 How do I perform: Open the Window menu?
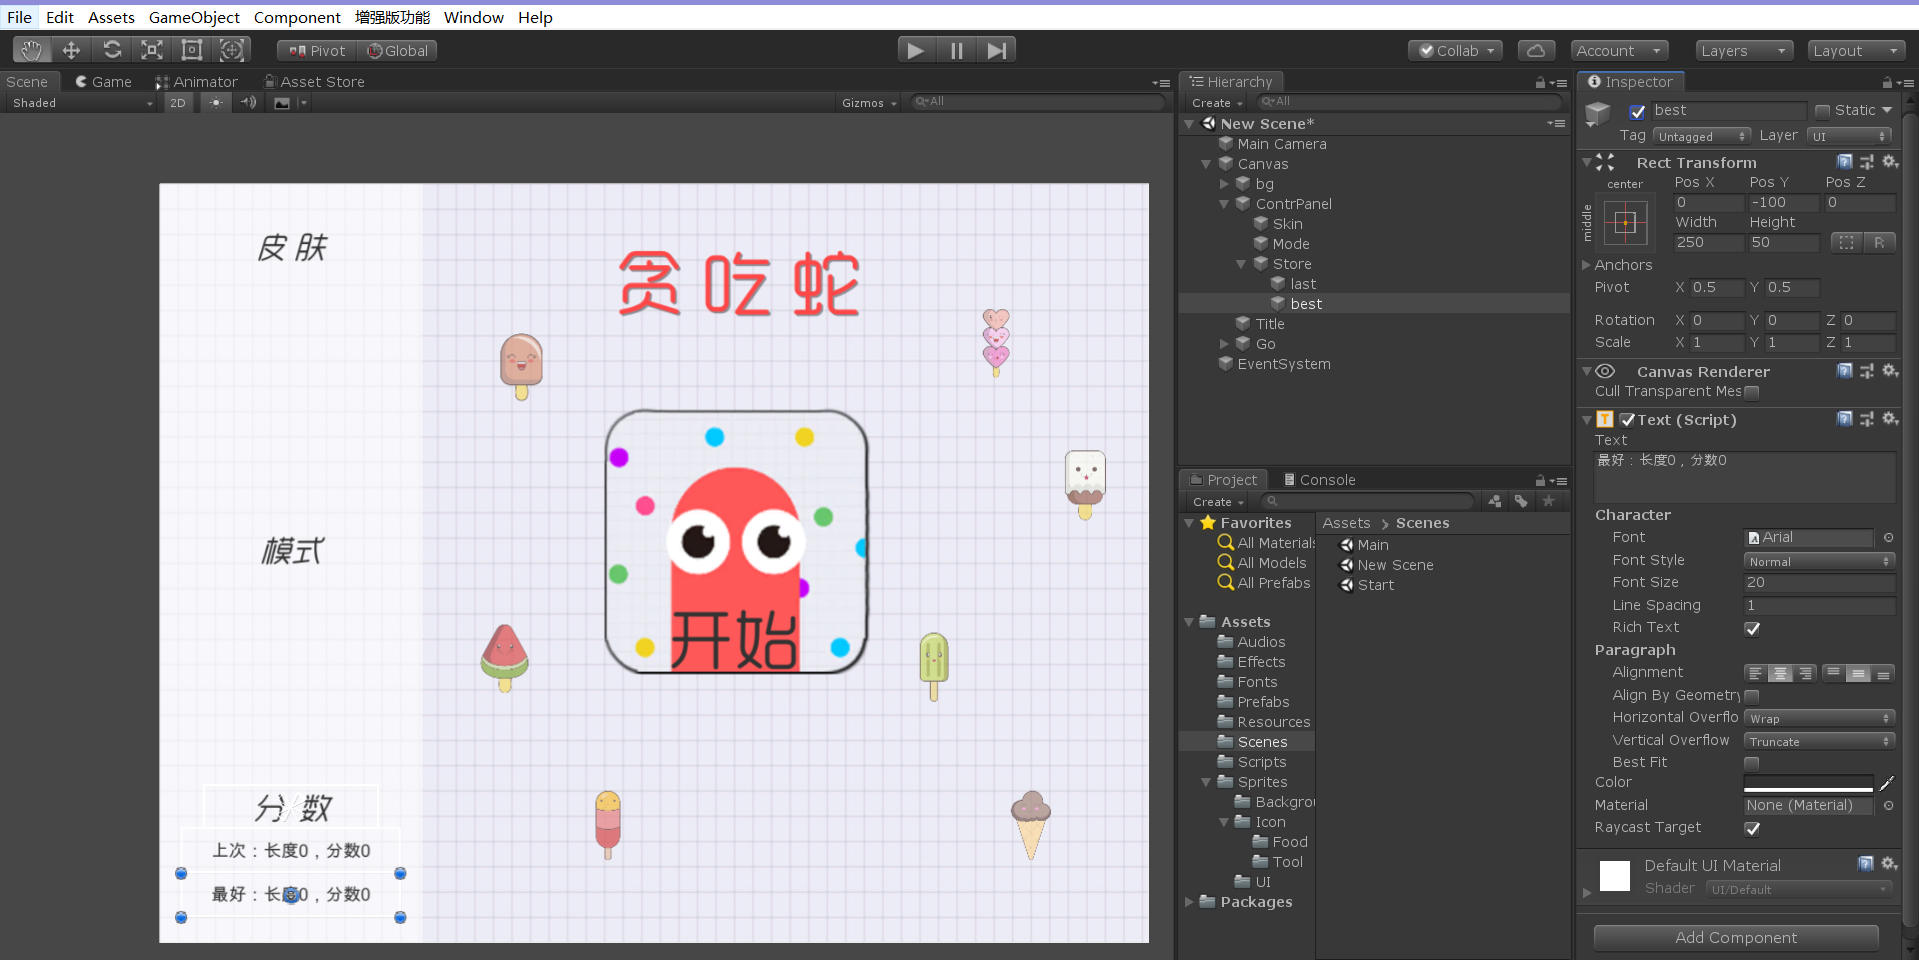click(473, 17)
